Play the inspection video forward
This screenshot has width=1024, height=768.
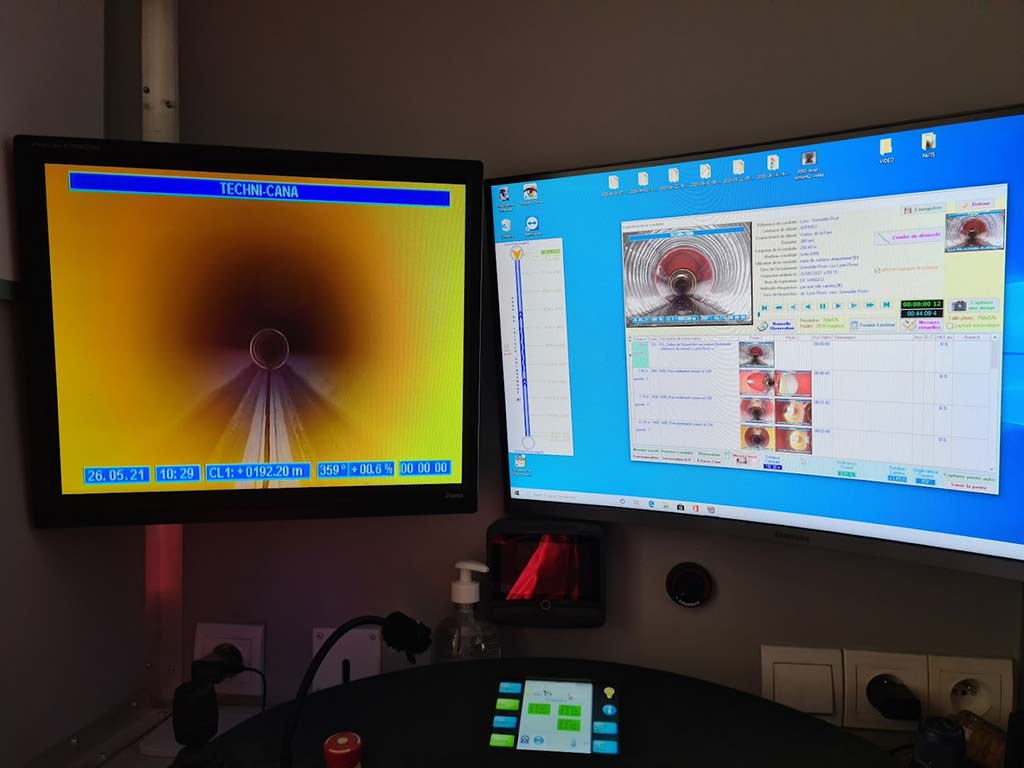(x=838, y=306)
